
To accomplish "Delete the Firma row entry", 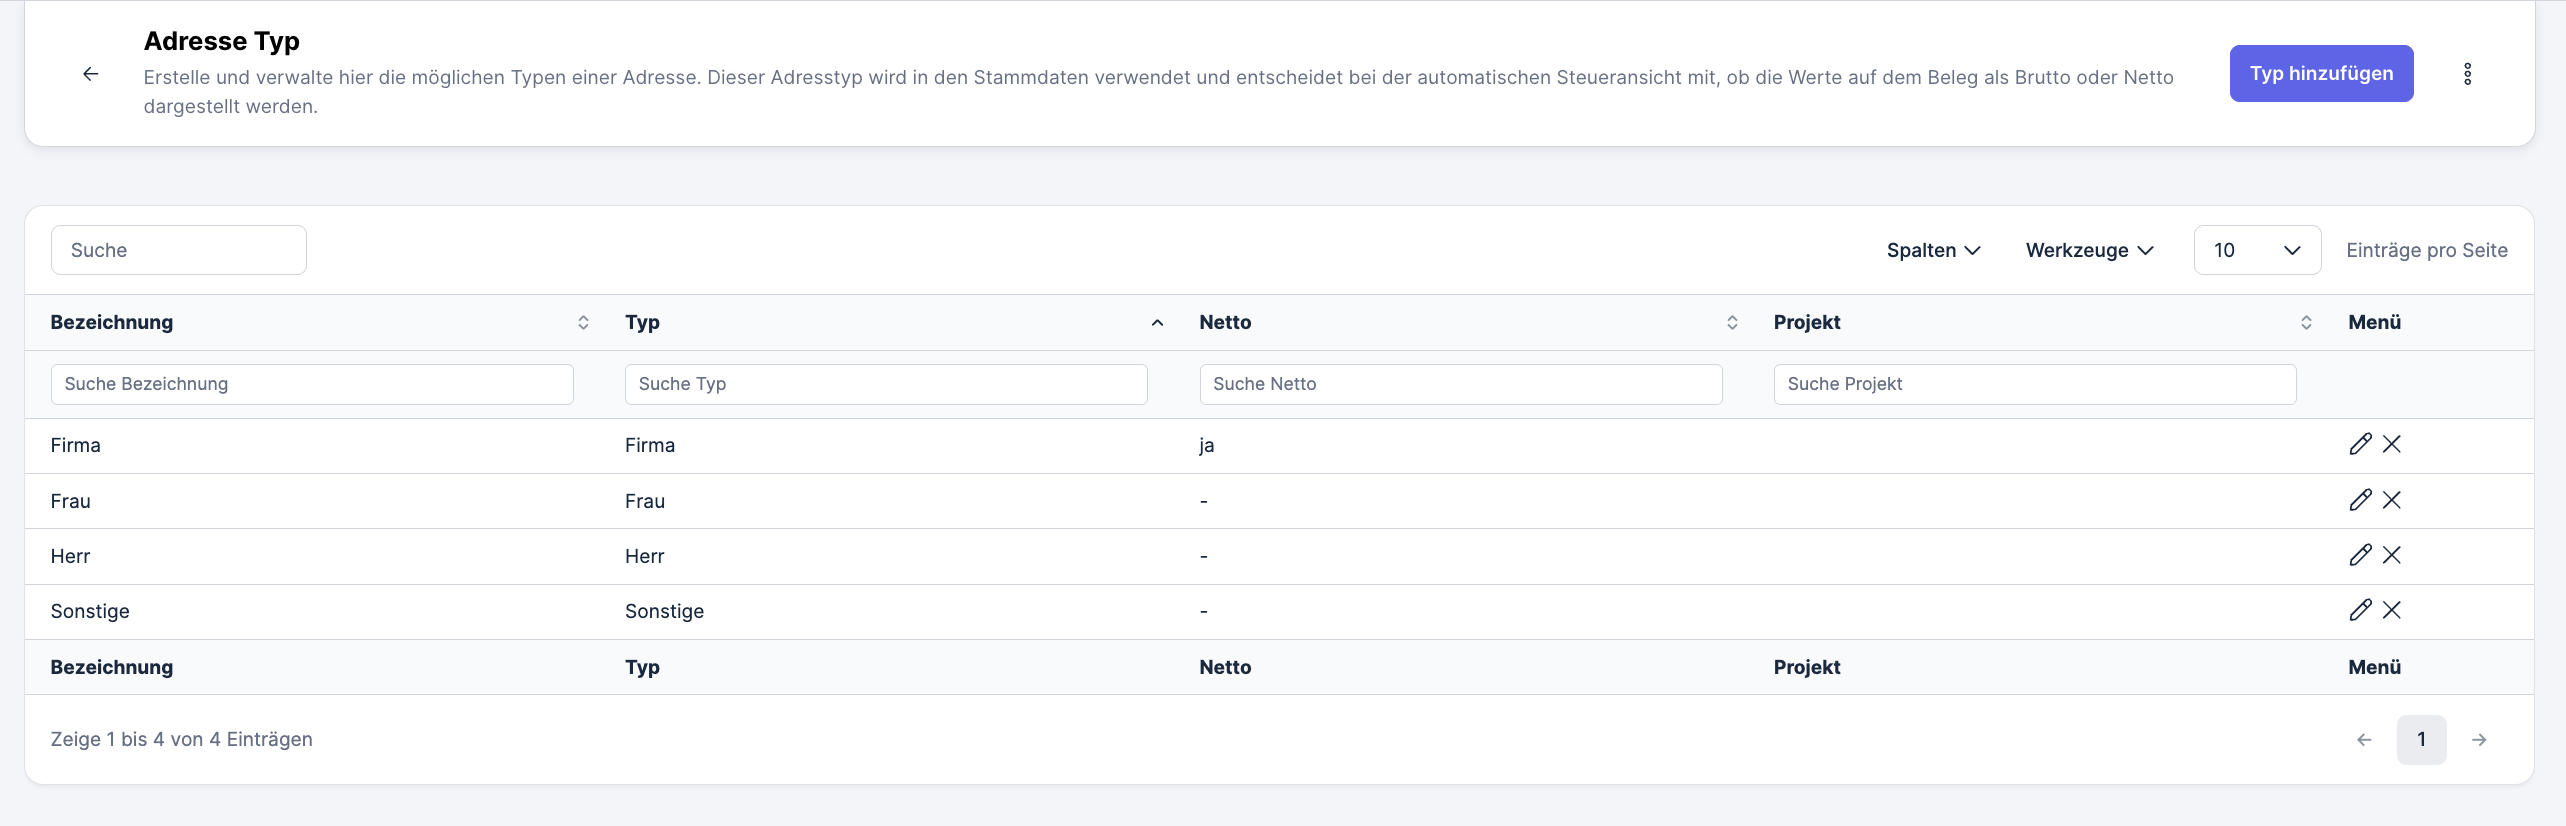I will 2392,445.
